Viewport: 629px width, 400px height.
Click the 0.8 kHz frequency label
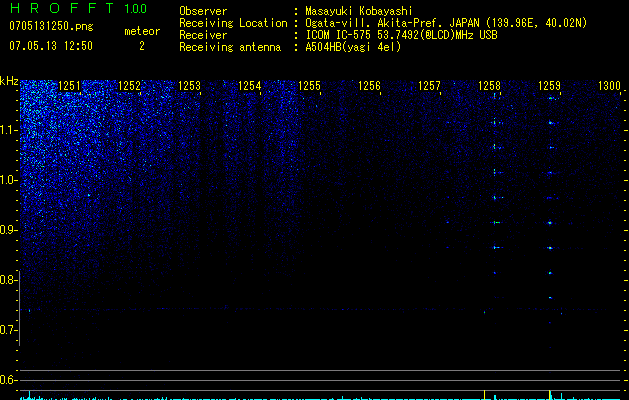[9, 280]
